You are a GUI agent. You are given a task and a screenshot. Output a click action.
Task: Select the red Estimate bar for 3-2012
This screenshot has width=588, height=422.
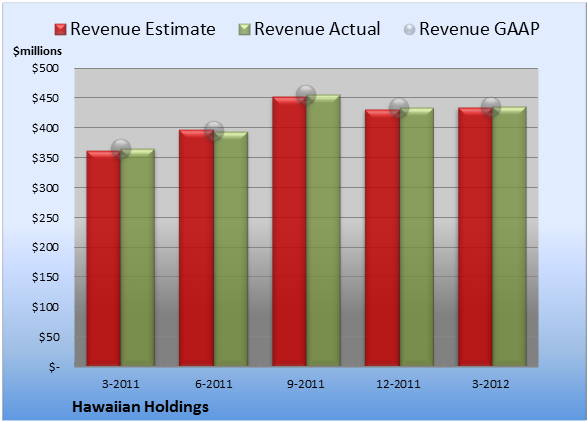pos(475,237)
